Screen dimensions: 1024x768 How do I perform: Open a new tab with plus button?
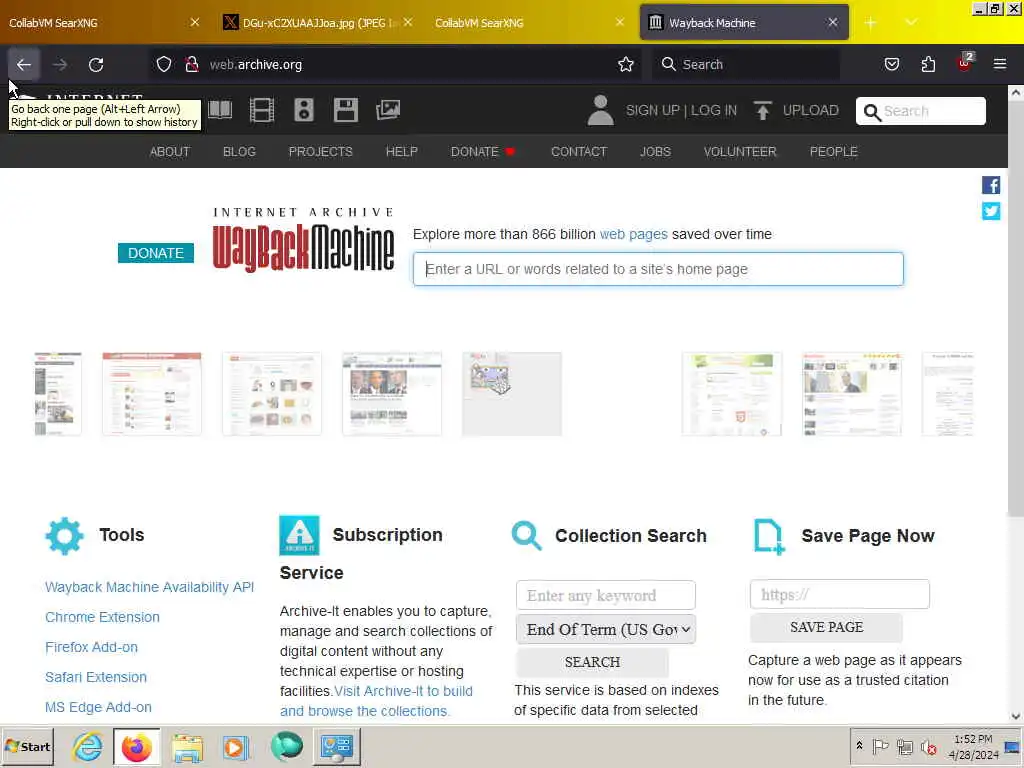[870, 23]
